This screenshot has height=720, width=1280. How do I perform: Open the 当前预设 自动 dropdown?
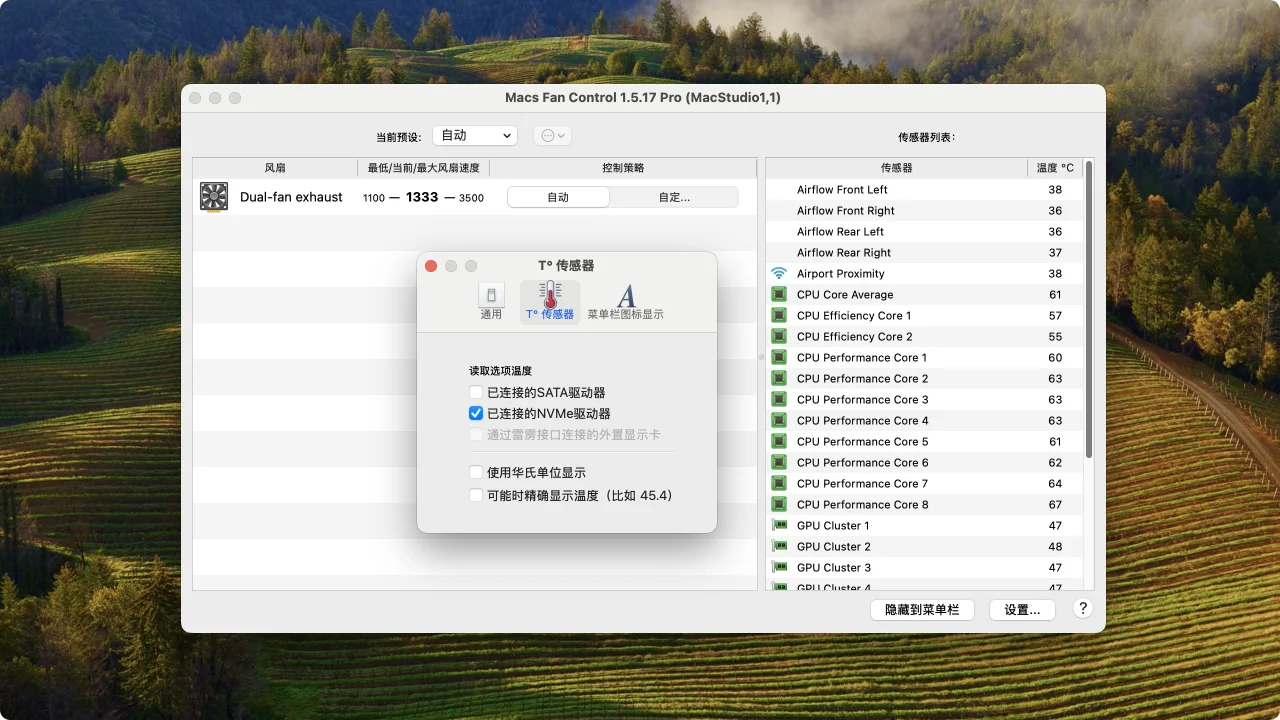(475, 135)
